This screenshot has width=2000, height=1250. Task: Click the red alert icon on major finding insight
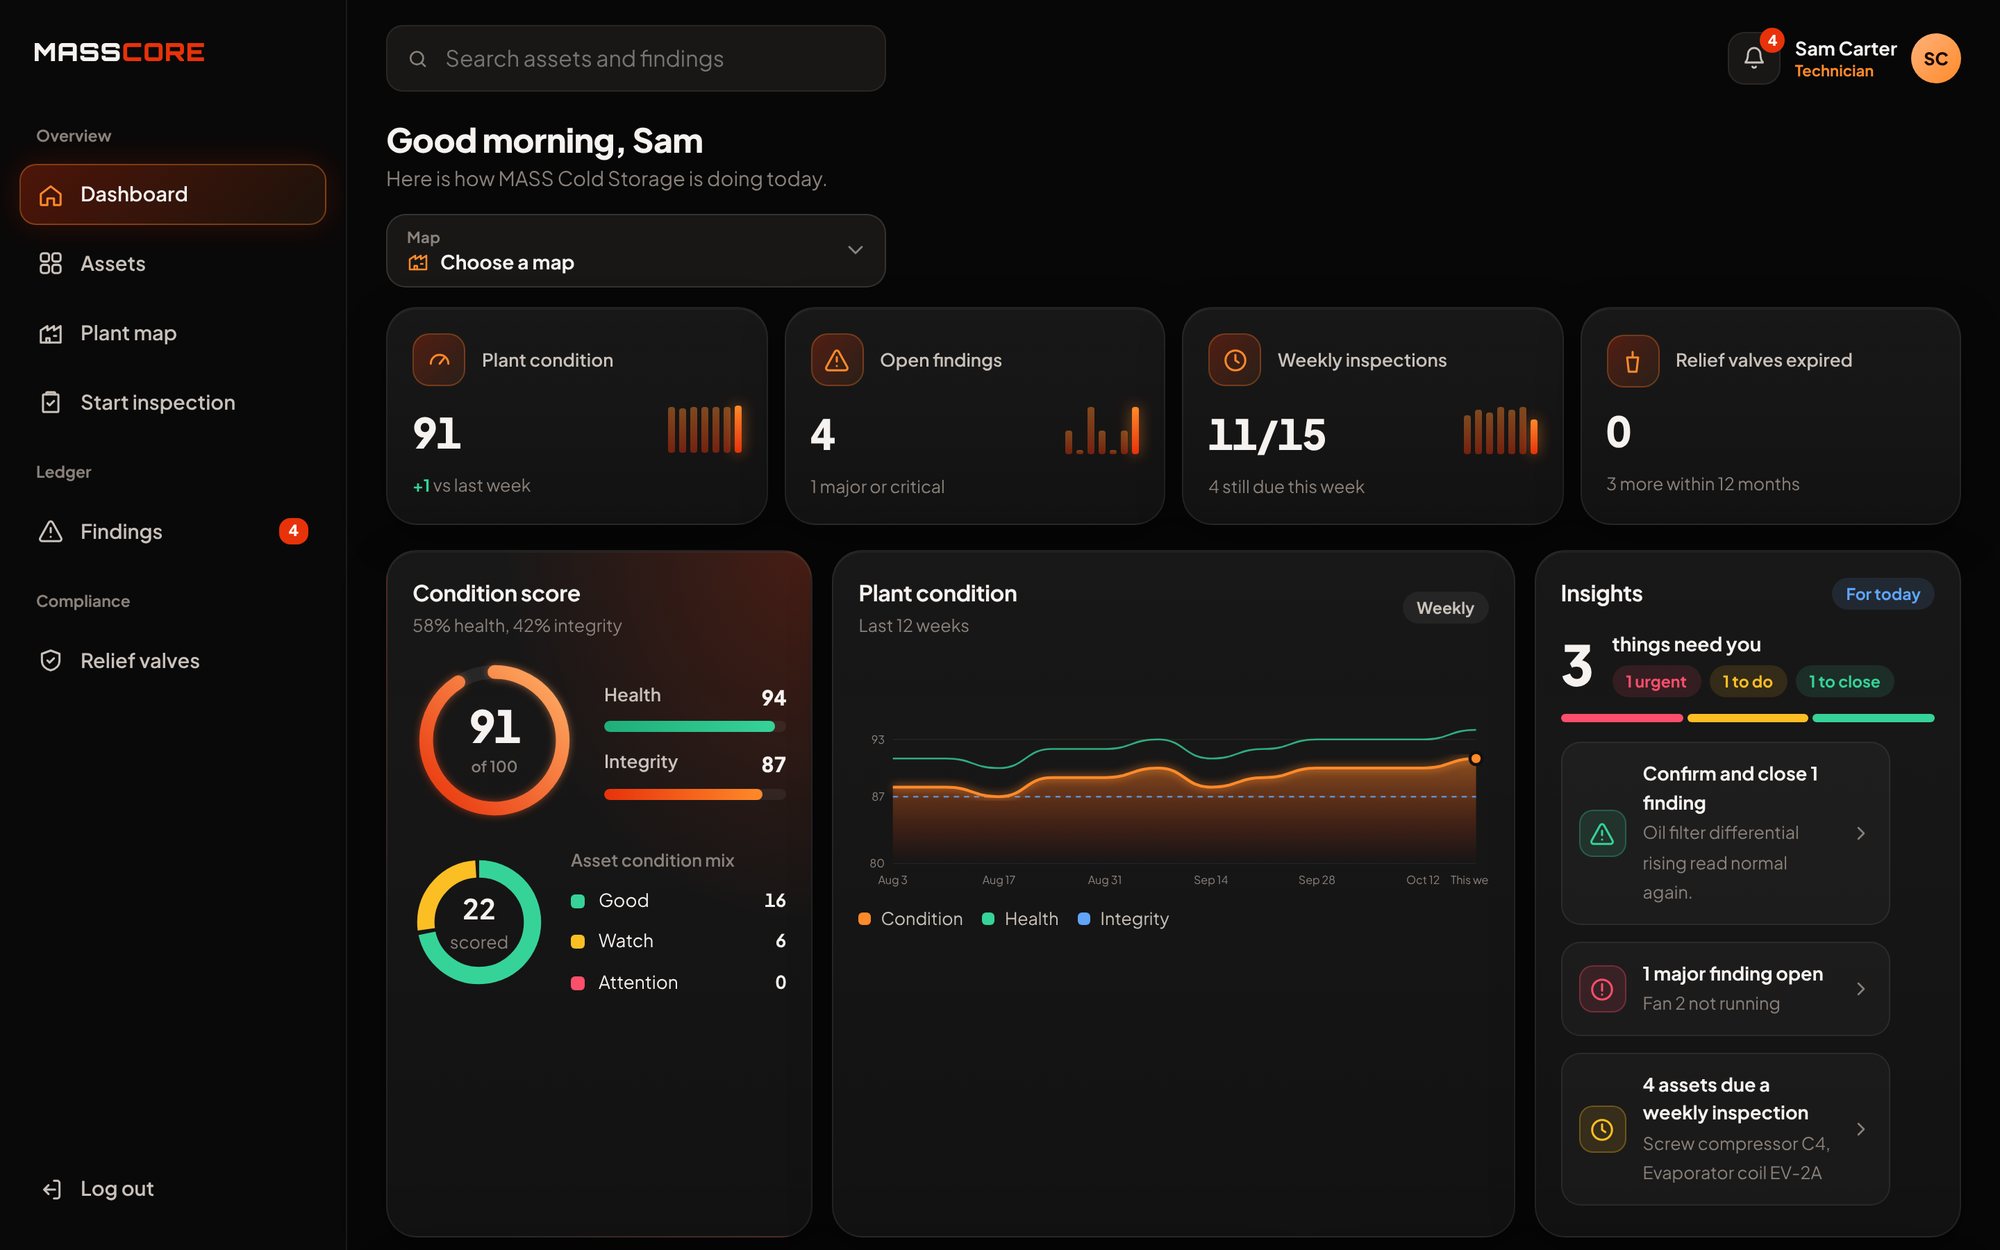(1602, 989)
